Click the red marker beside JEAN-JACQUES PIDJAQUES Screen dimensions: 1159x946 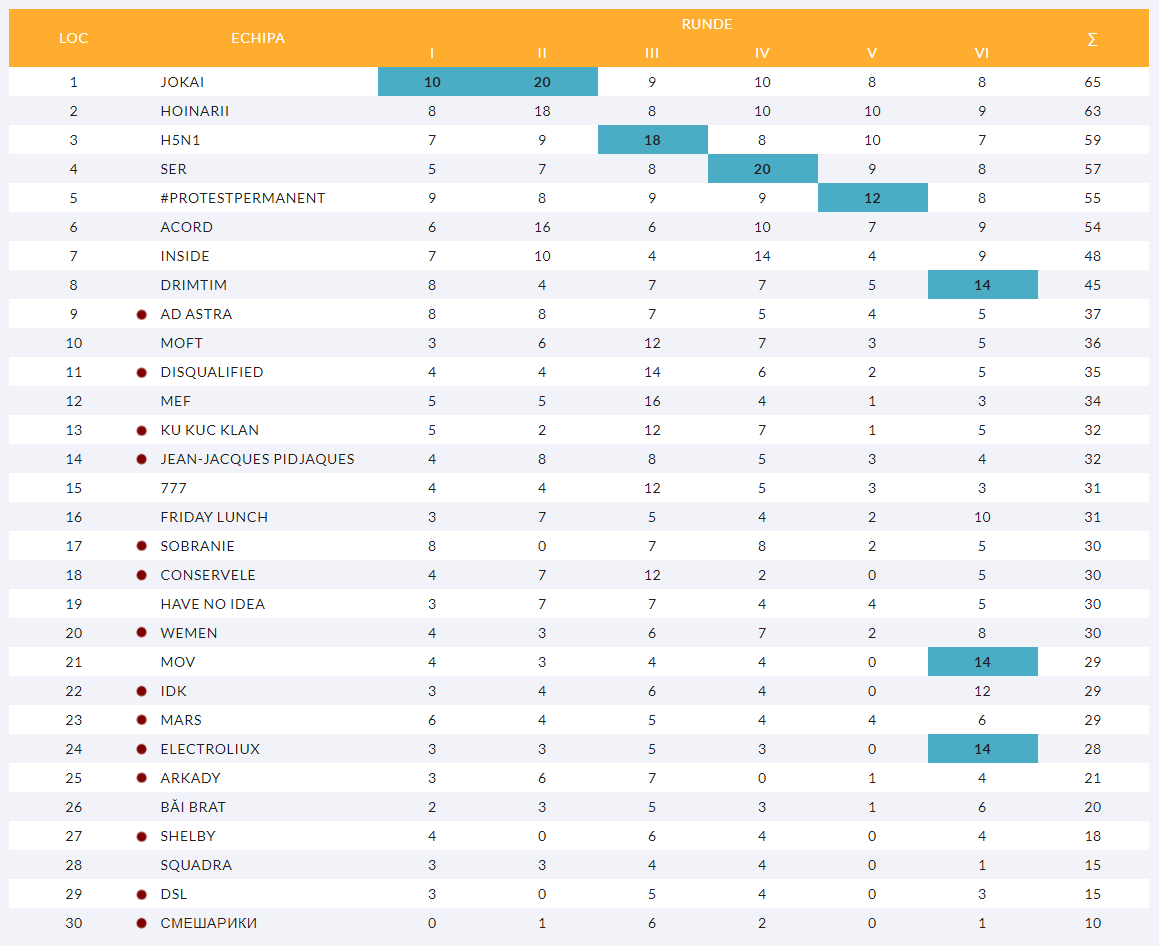click(142, 459)
